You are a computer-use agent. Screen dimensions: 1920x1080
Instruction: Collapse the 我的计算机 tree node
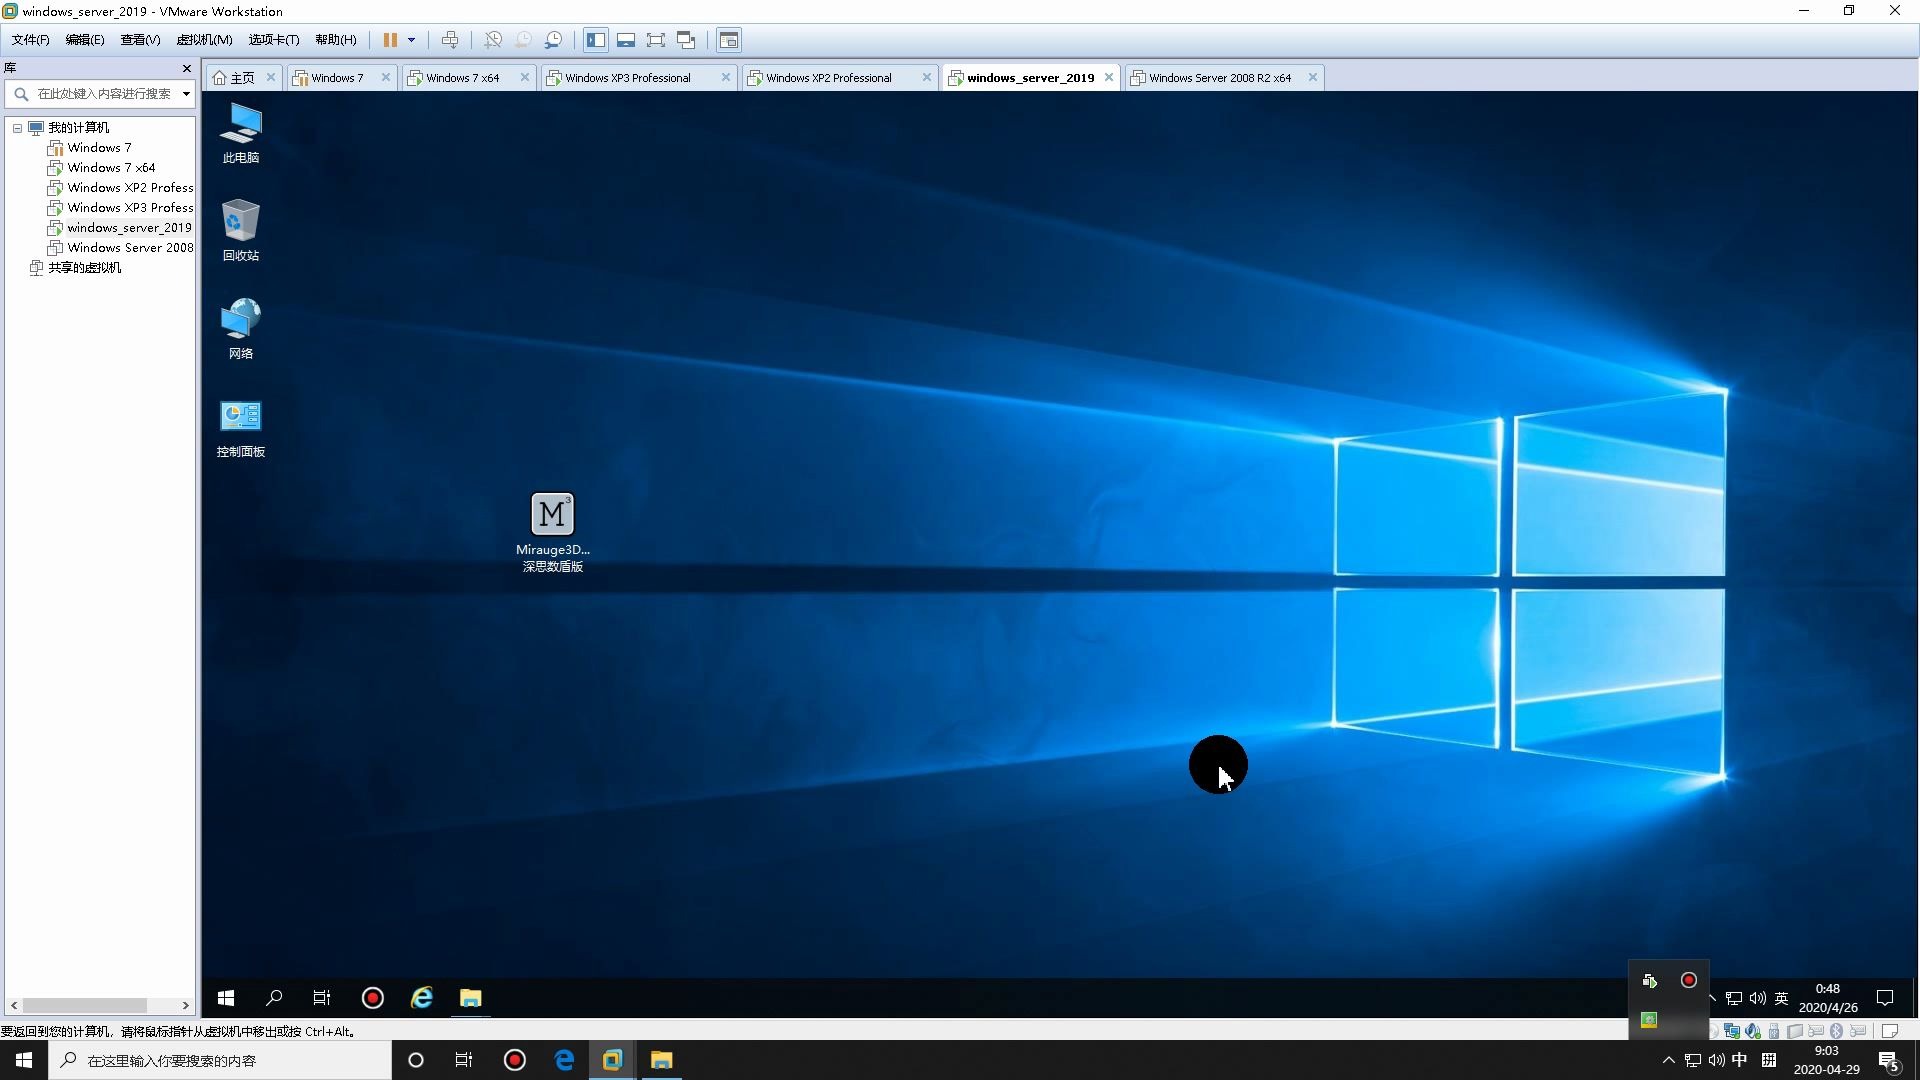click(x=17, y=128)
